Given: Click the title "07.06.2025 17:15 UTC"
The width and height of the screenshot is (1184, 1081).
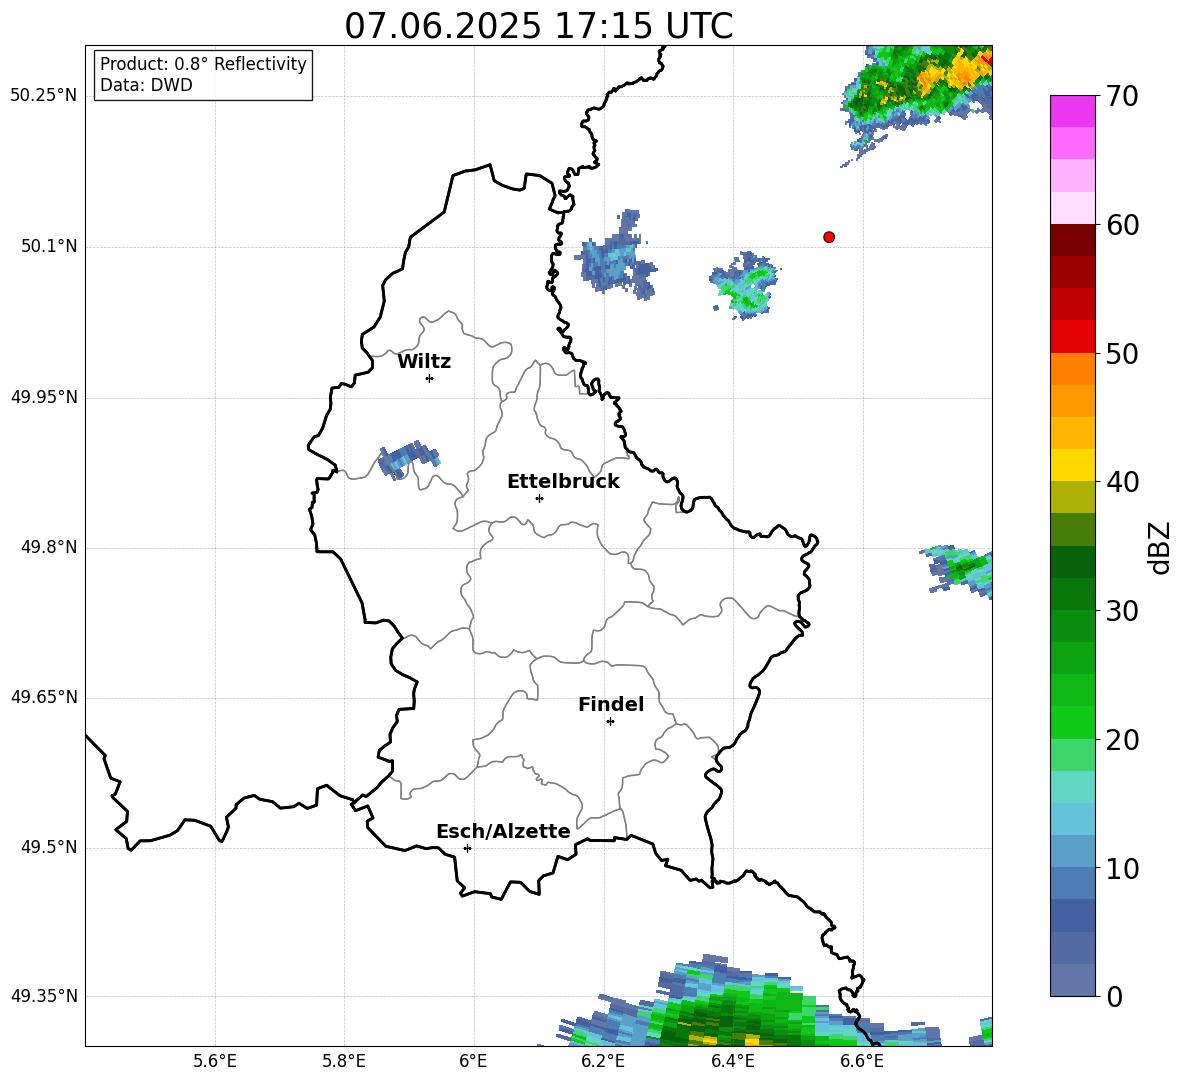Looking at the screenshot, I should (x=538, y=26).
